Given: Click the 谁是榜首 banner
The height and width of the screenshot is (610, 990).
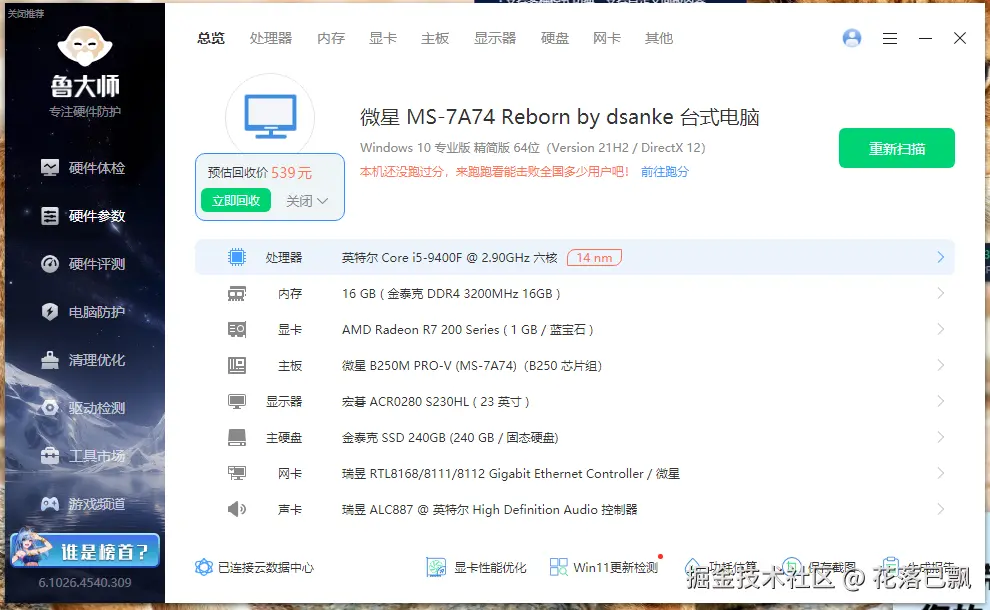Looking at the screenshot, I should 85,550.
